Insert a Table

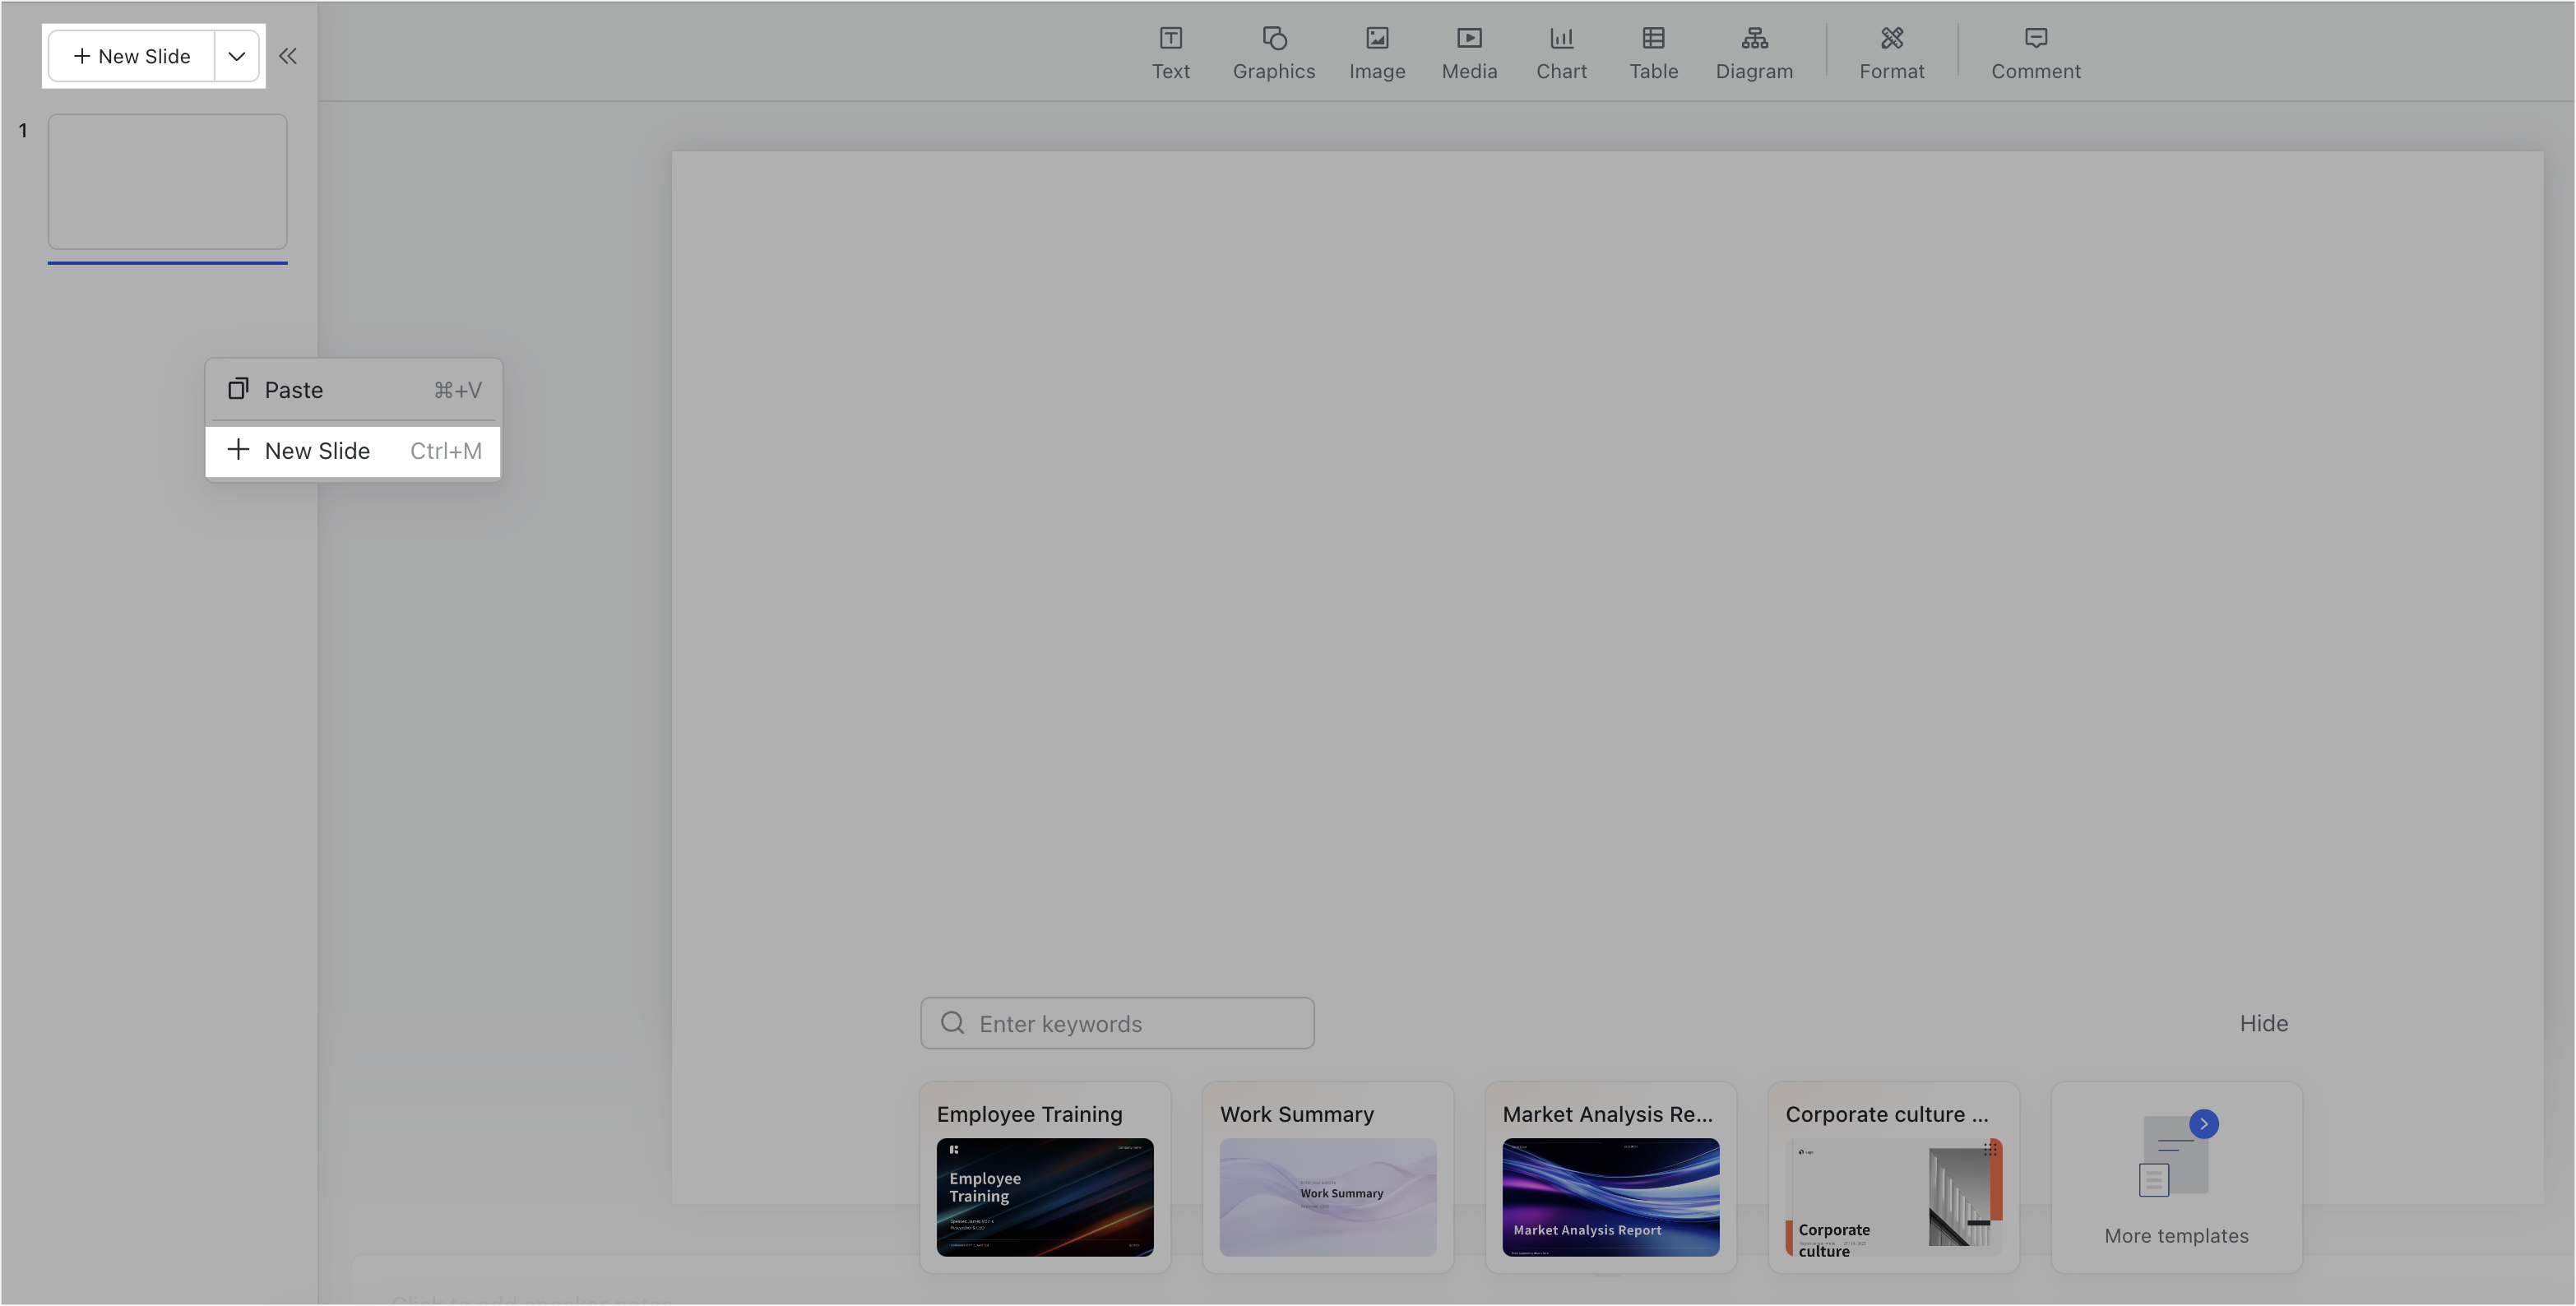(x=1653, y=54)
